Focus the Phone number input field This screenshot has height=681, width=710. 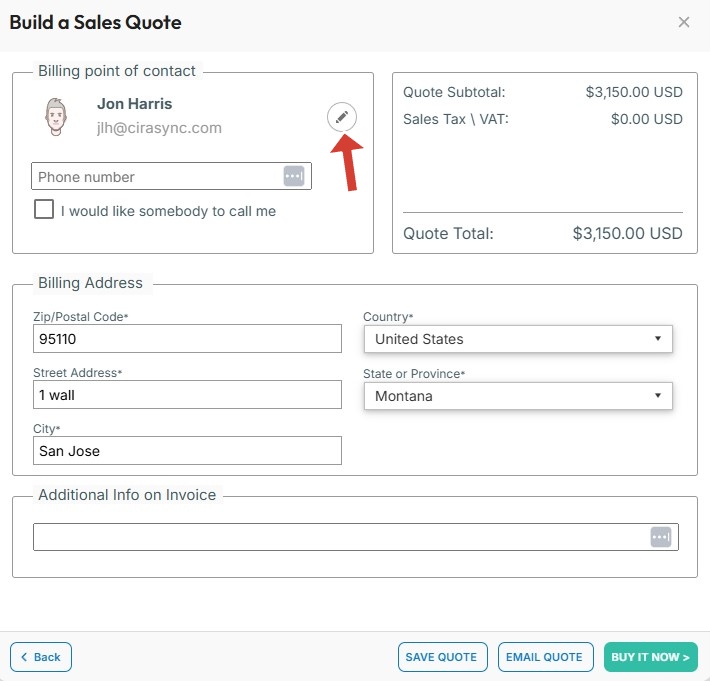(155, 177)
